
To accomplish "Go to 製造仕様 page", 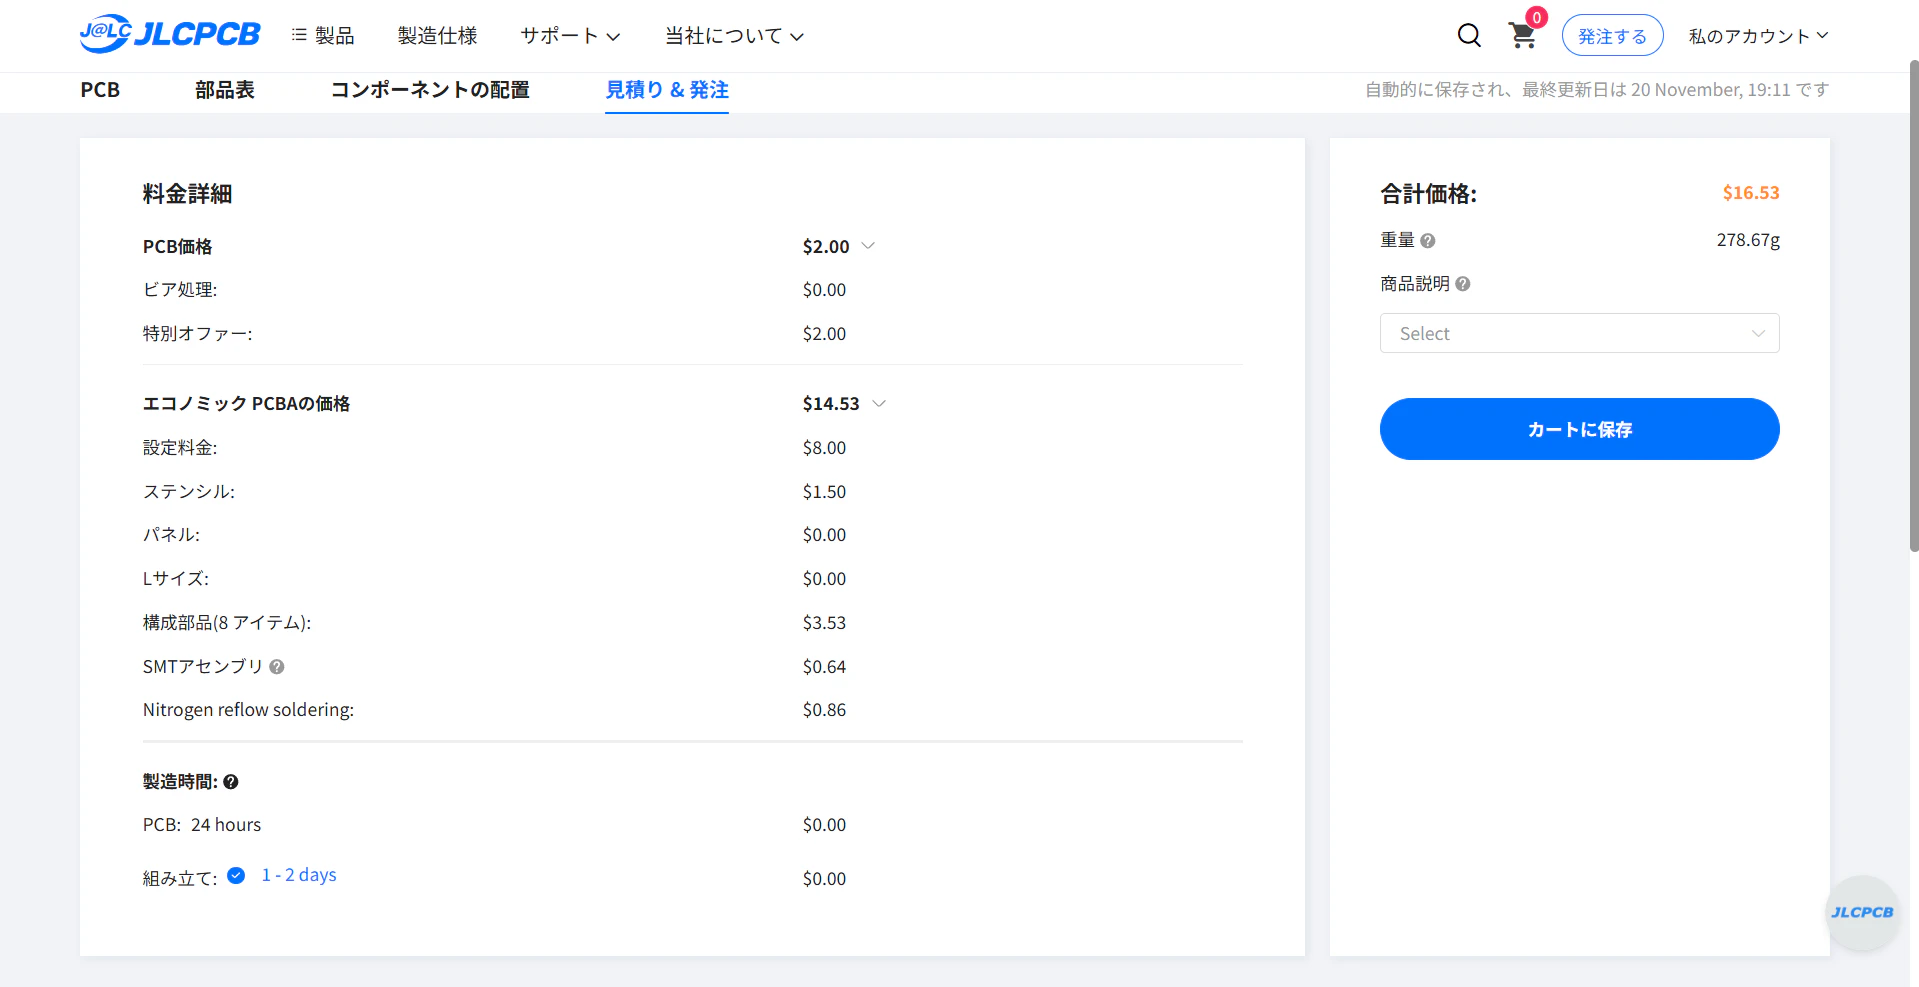I will 437,36.
